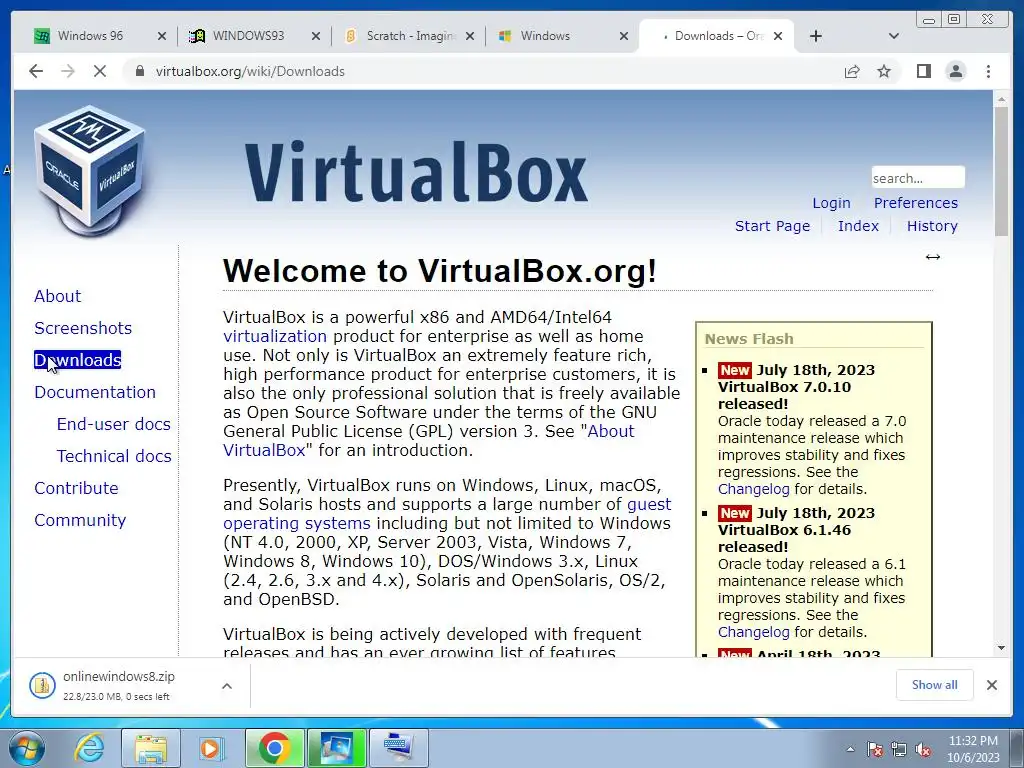Open the Community link

(x=80, y=520)
